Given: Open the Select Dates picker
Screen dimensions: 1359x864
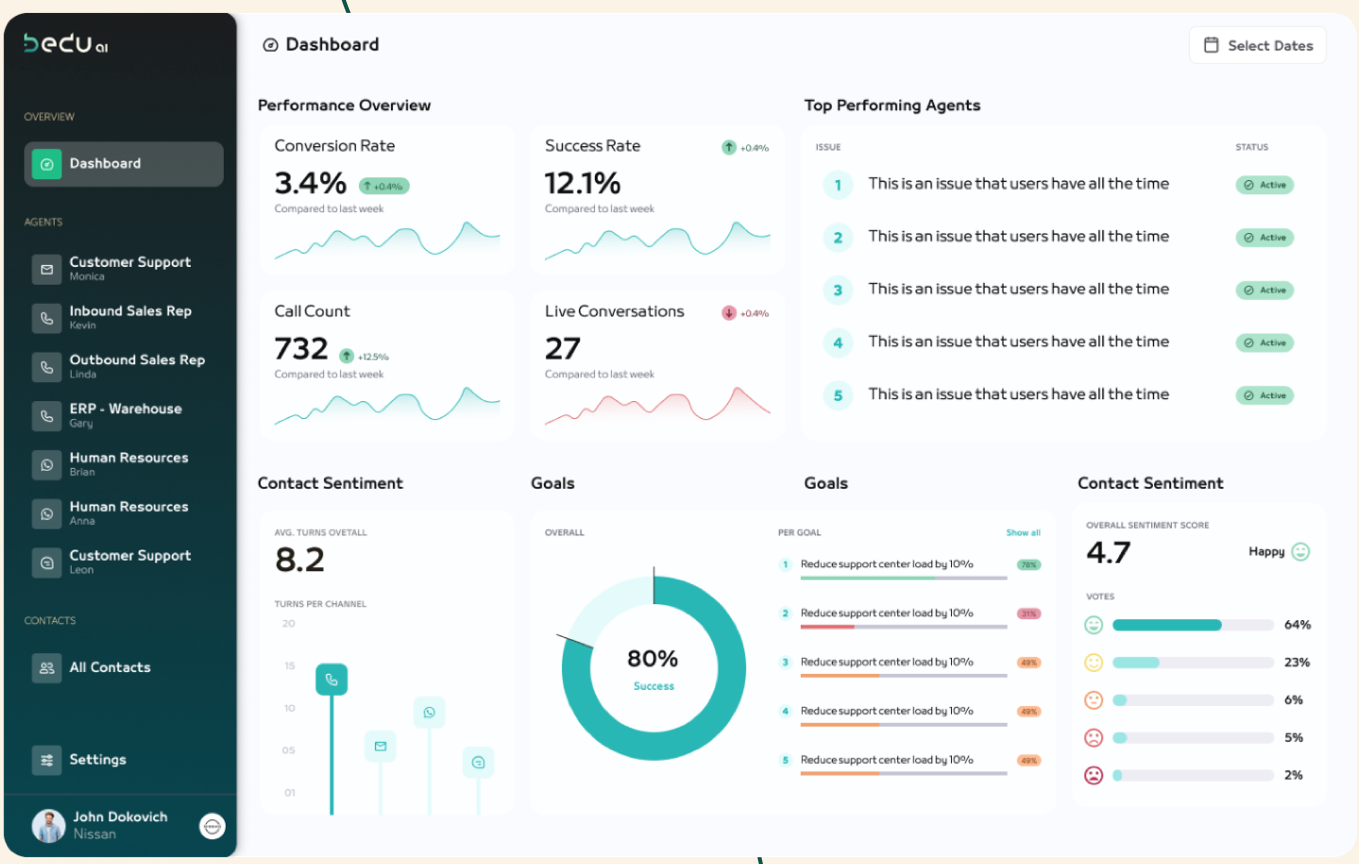Looking at the screenshot, I should 1257,45.
